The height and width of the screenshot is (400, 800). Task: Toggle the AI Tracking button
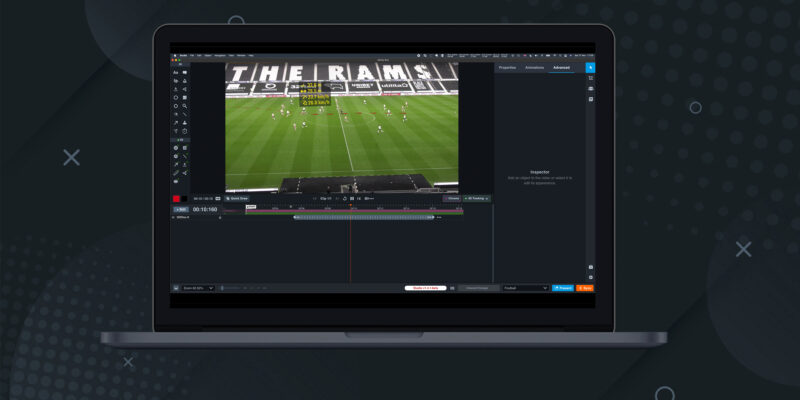click(x=477, y=198)
